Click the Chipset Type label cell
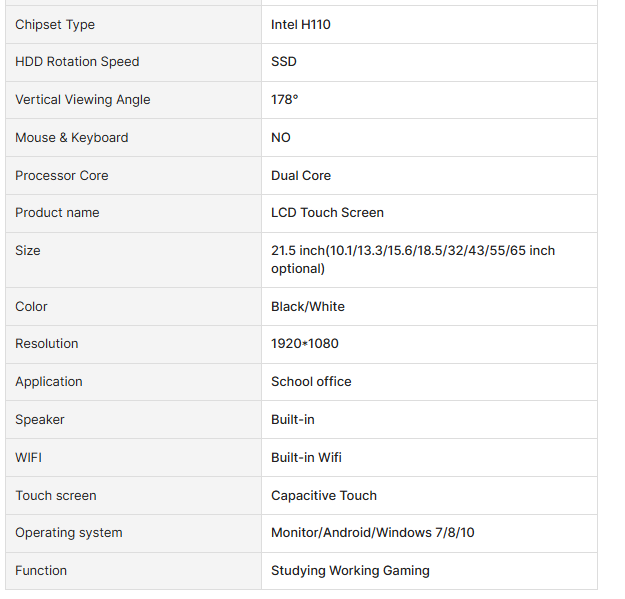Image resolution: width=625 pixels, height=599 pixels. click(134, 25)
